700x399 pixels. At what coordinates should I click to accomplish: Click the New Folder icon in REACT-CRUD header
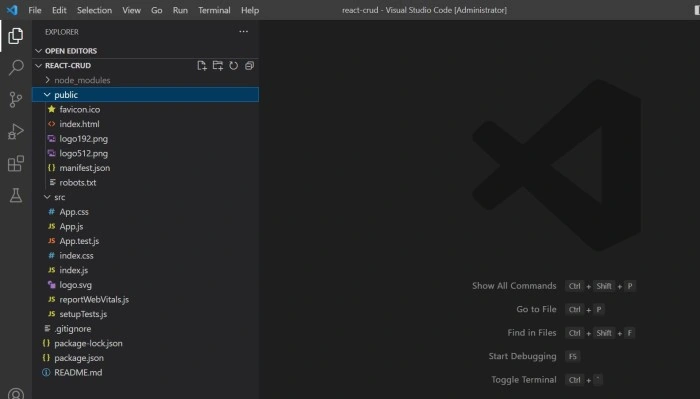[217, 66]
